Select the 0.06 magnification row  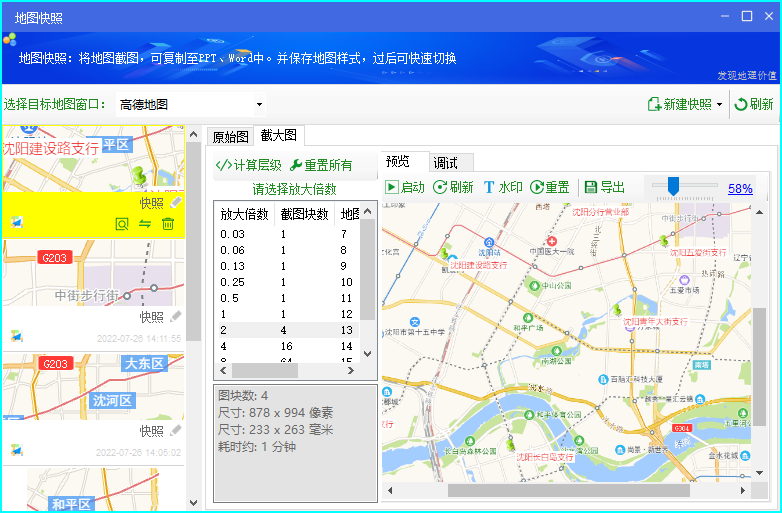click(x=287, y=250)
